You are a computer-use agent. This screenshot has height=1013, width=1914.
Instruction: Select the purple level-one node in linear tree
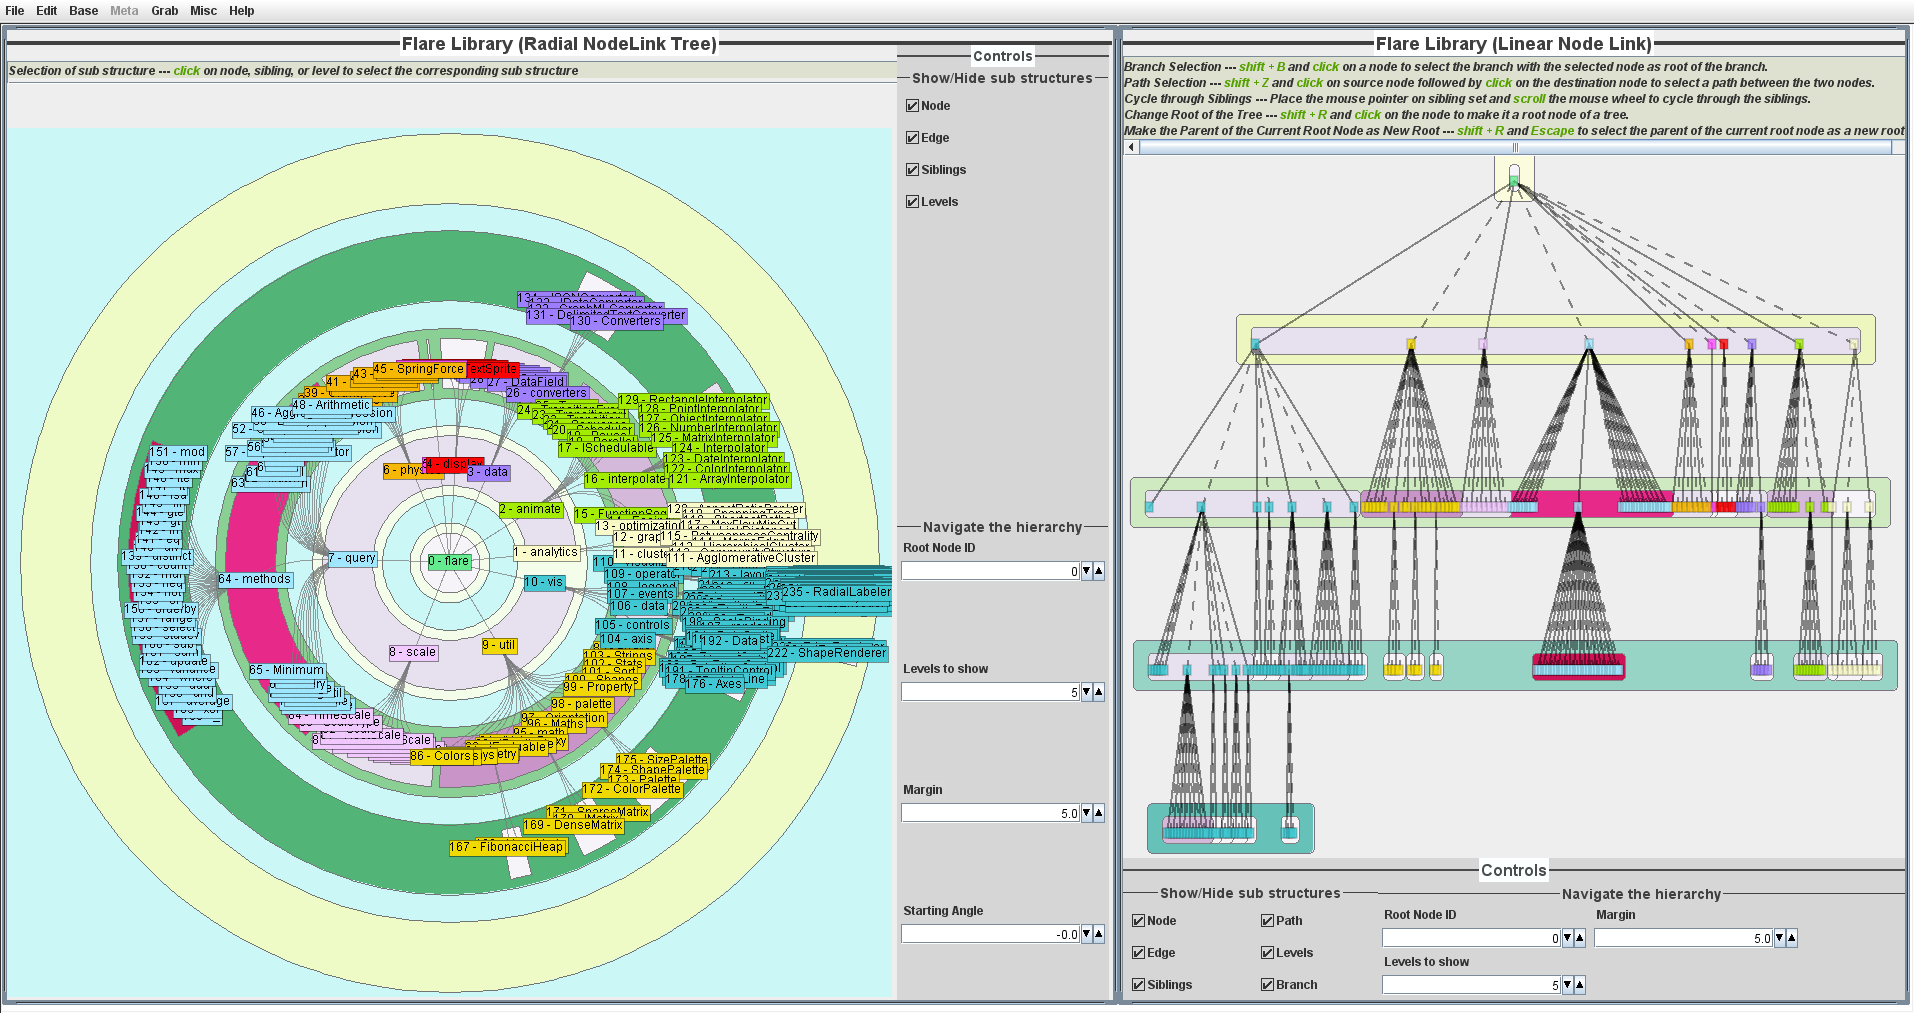coord(1751,344)
